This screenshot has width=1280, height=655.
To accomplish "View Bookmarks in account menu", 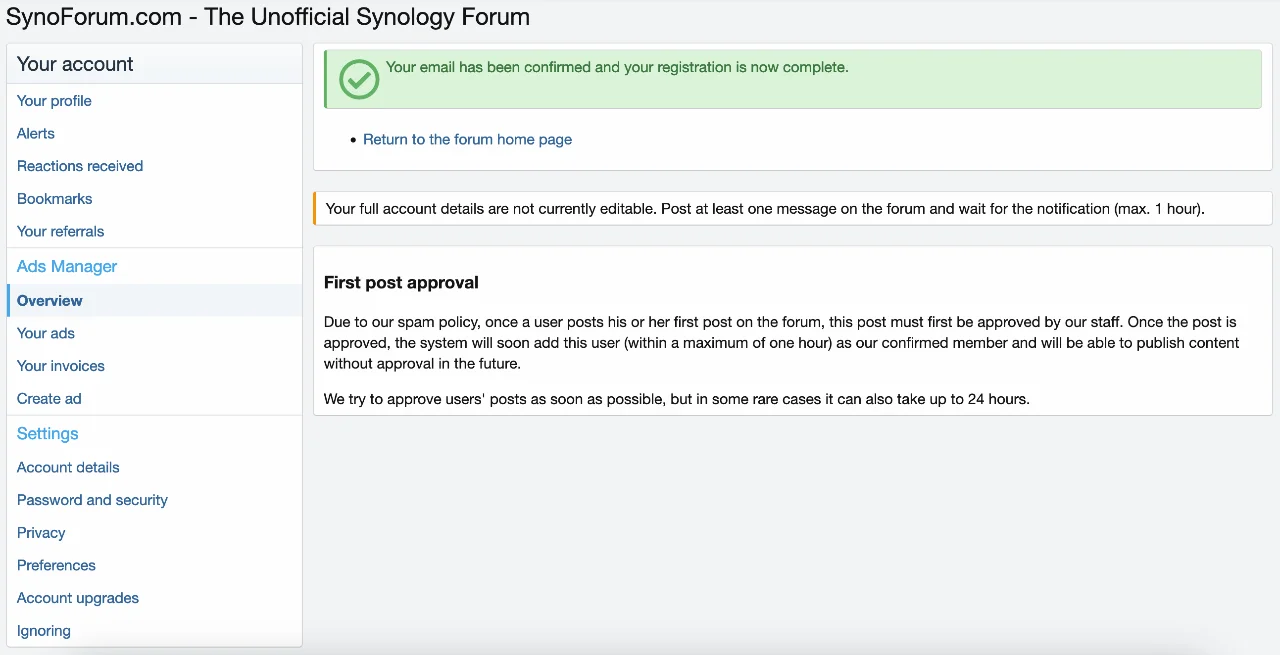I will [55, 198].
